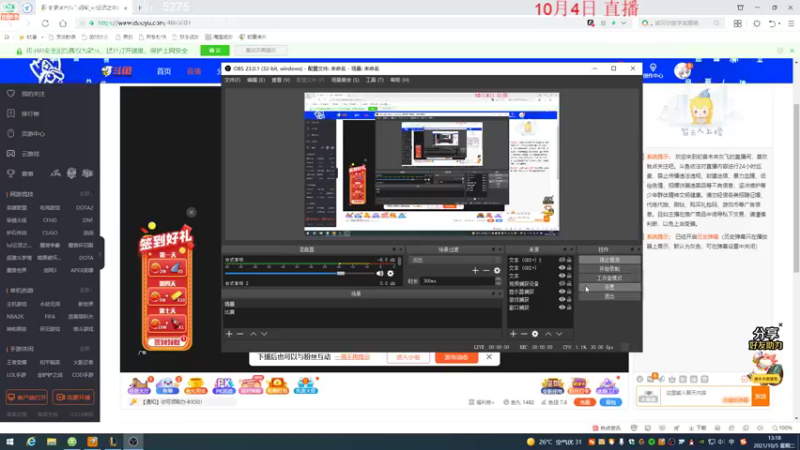Open transition properties gear icon

(x=497, y=270)
